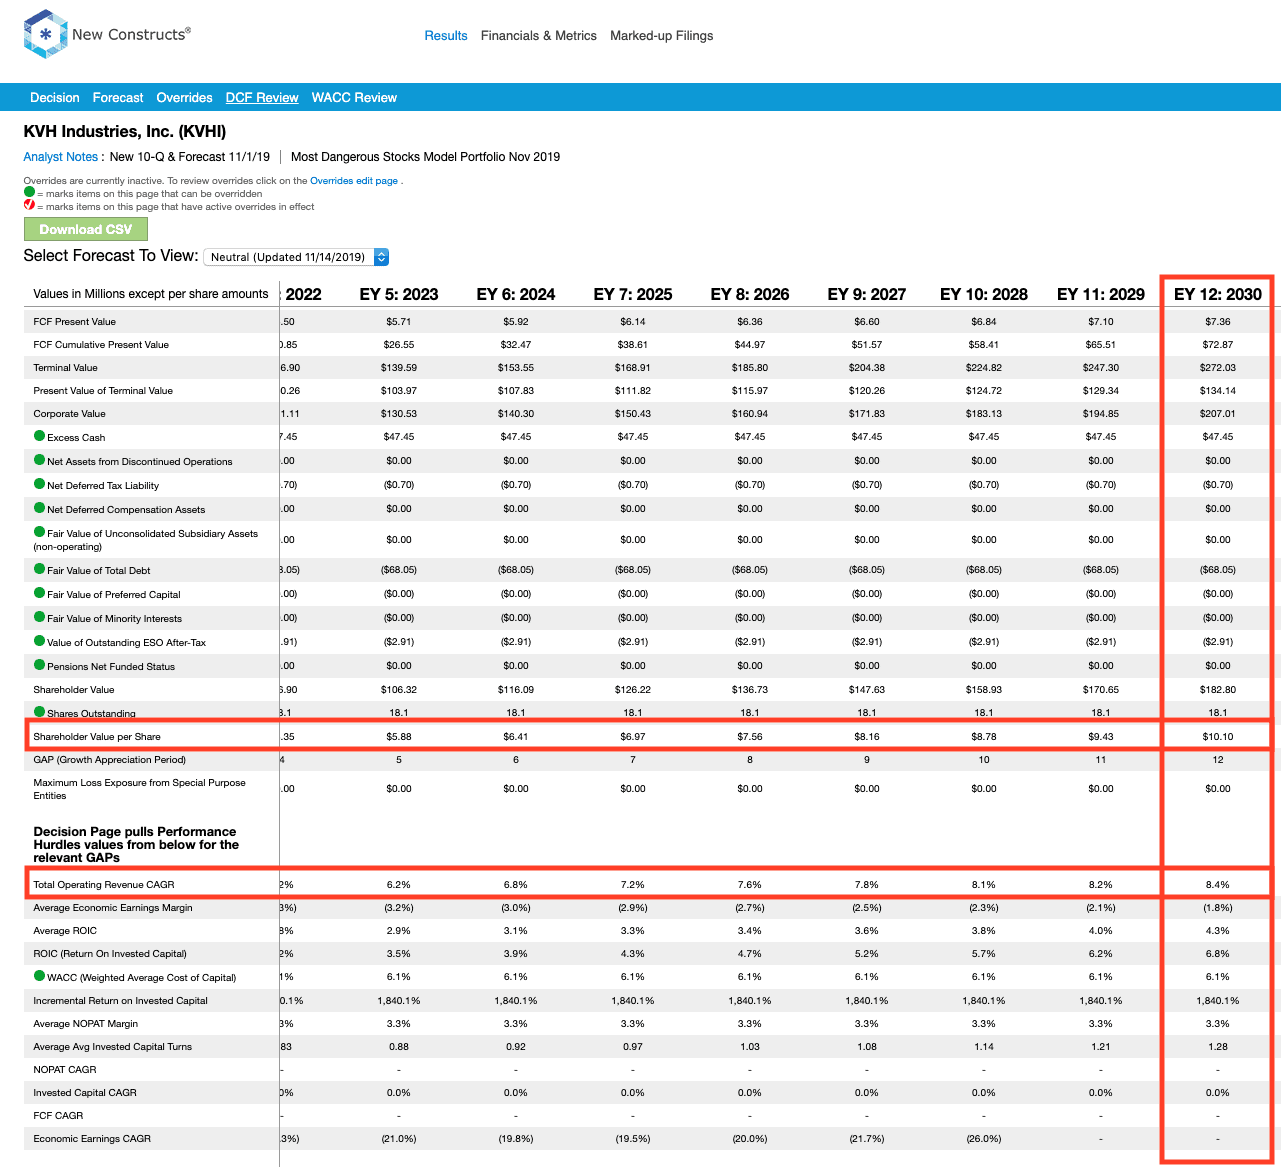Image resolution: width=1281 pixels, height=1167 pixels.
Task: Click green dot beside Fair Value of Total Debt
Action: pyautogui.click(x=40, y=569)
